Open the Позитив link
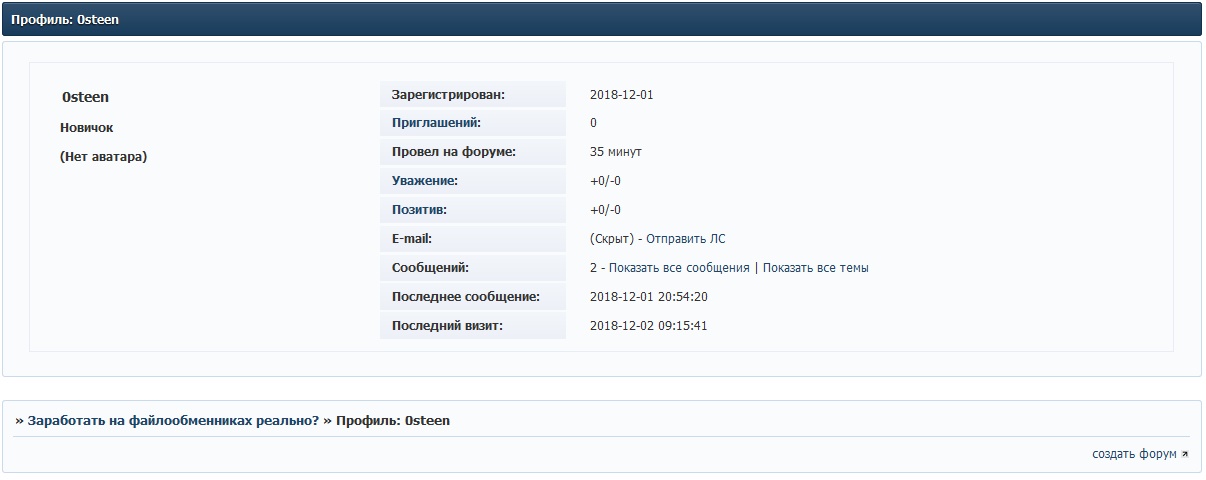Viewport: 1206px width, 480px height. (x=419, y=210)
